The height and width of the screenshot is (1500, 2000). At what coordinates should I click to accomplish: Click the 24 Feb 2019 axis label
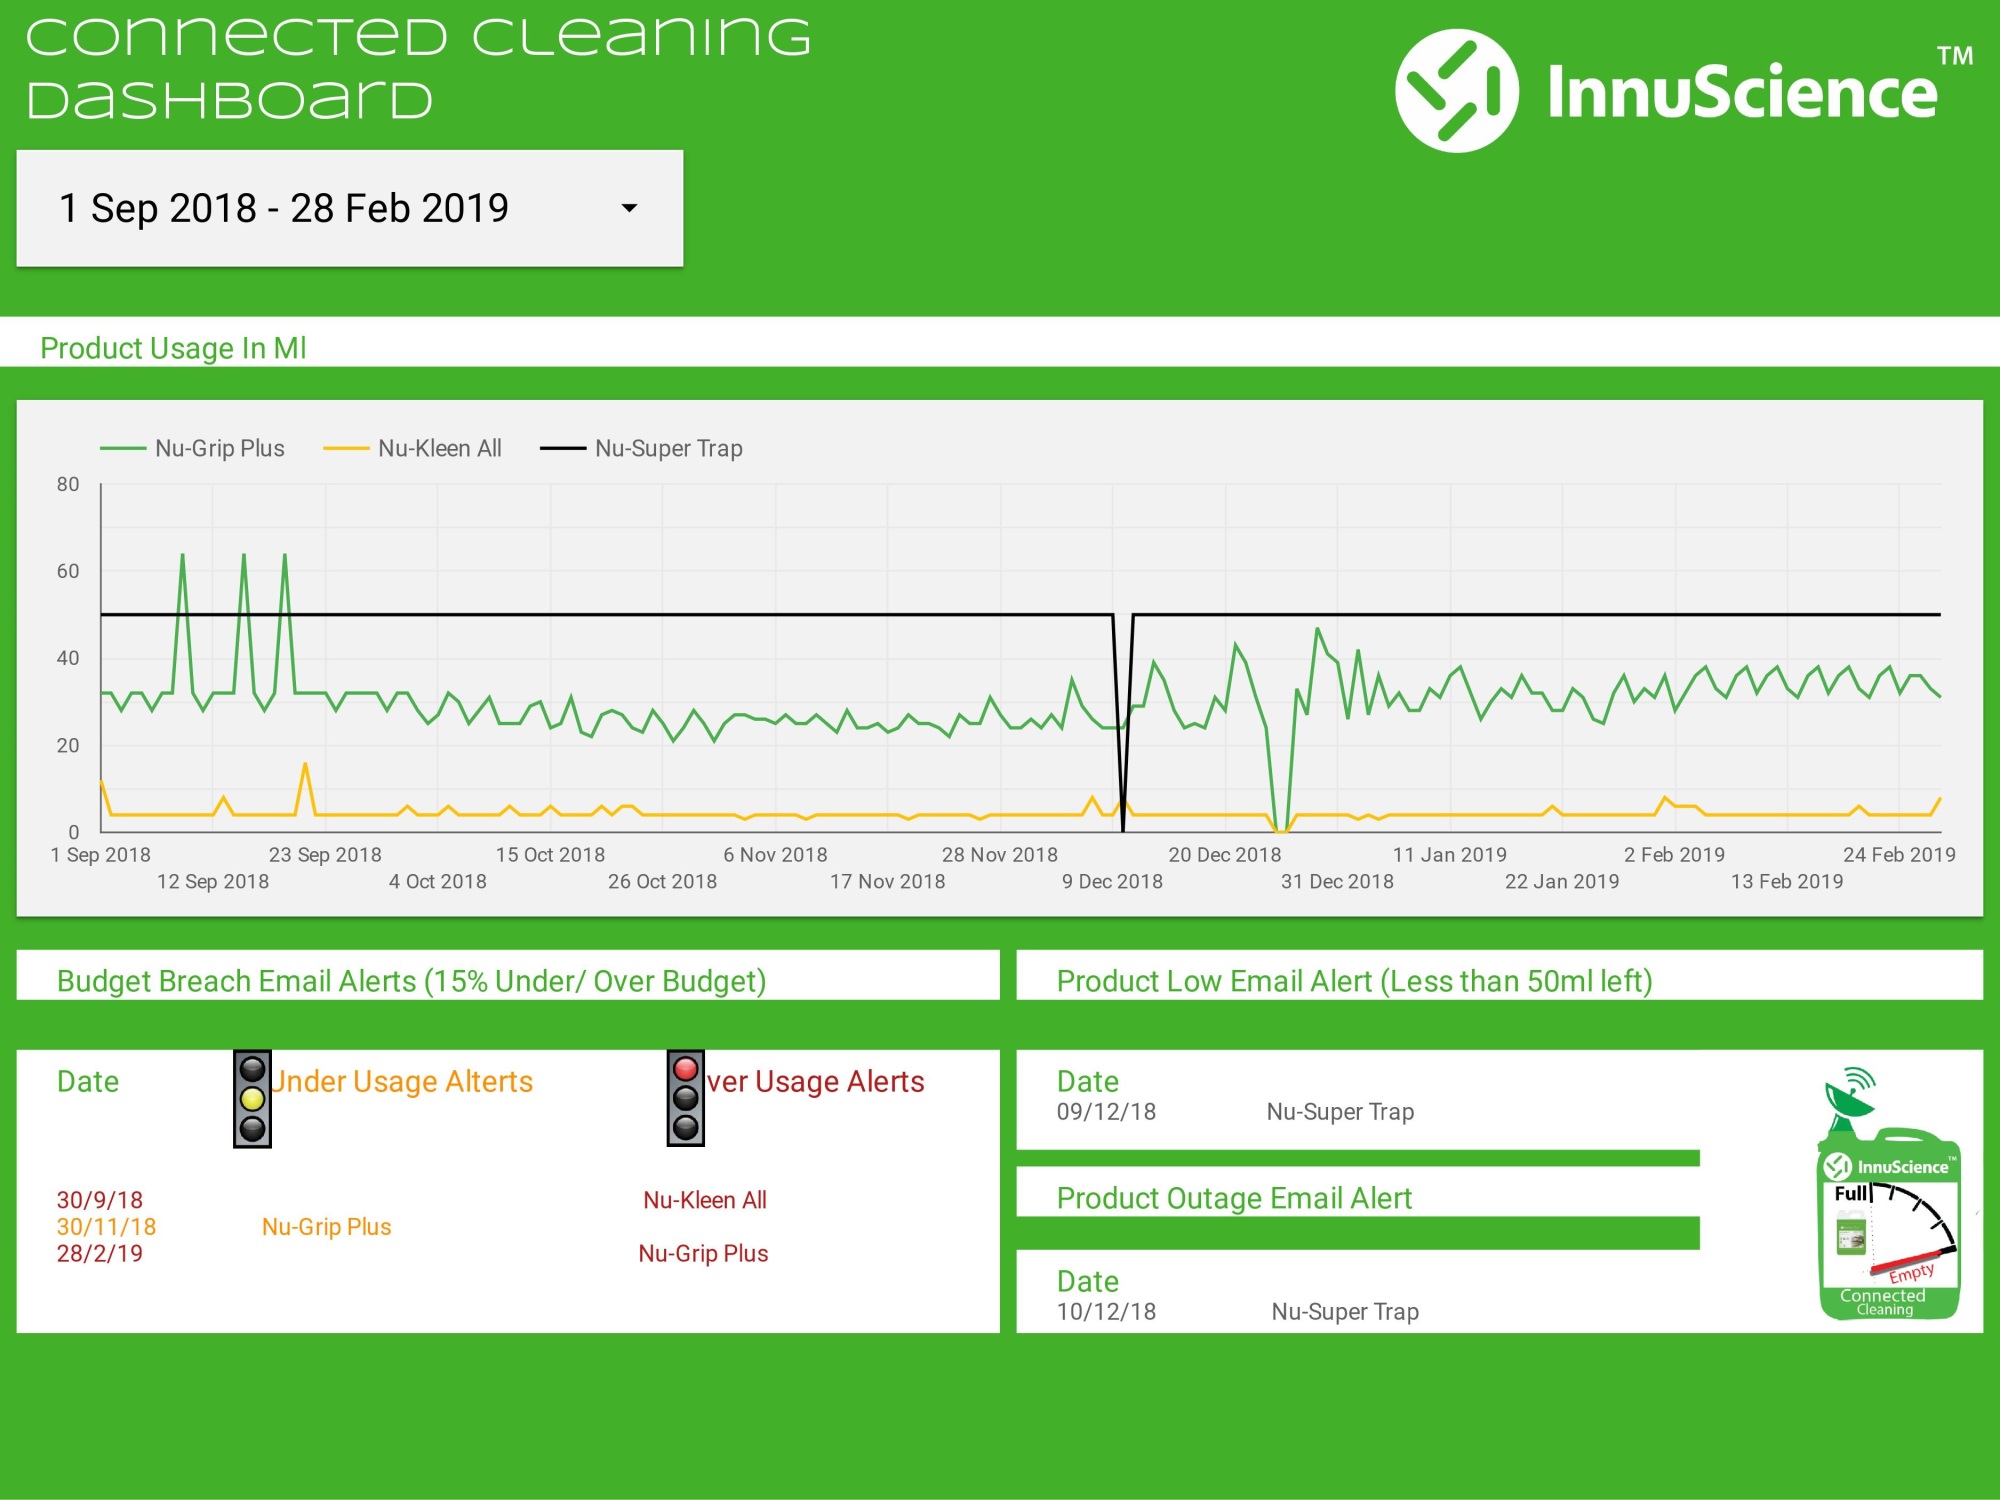pos(1899,855)
